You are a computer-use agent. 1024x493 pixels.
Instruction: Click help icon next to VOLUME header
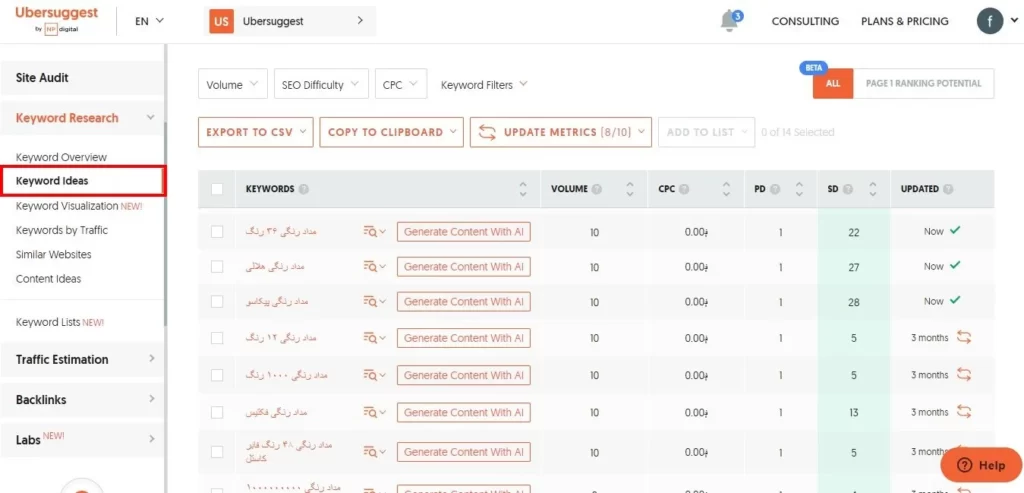click(596, 189)
